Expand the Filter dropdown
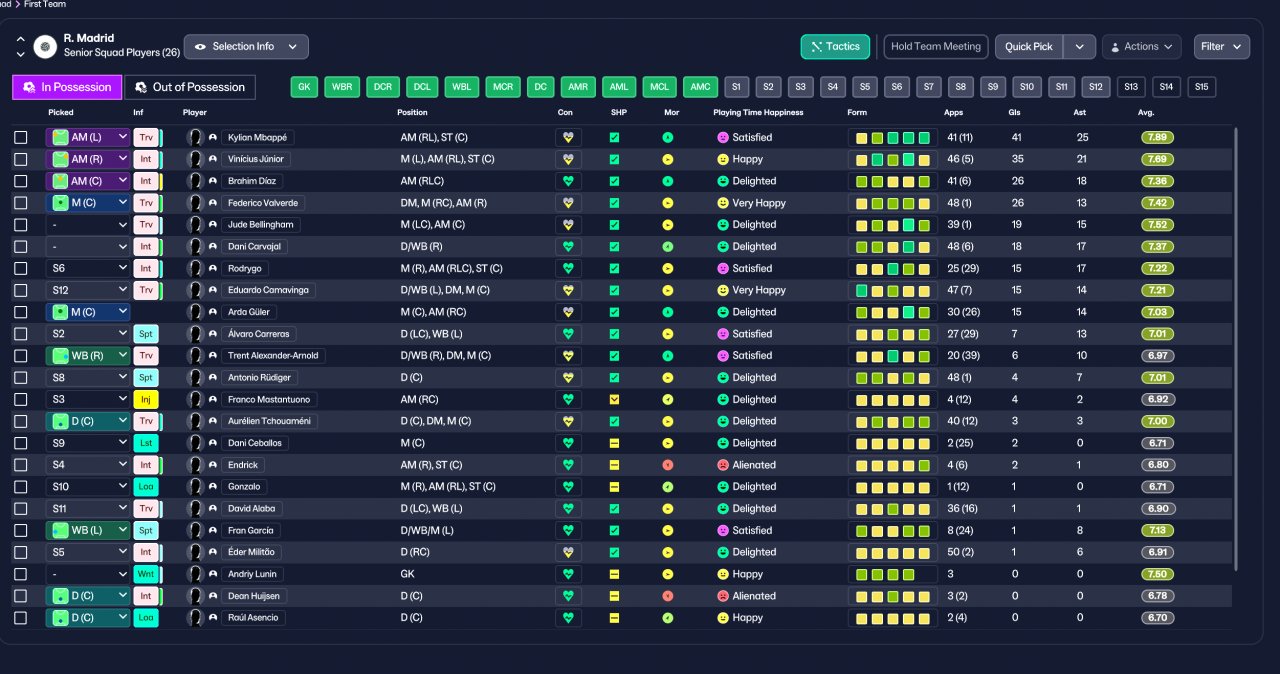The width and height of the screenshot is (1280, 674). click(x=1222, y=47)
